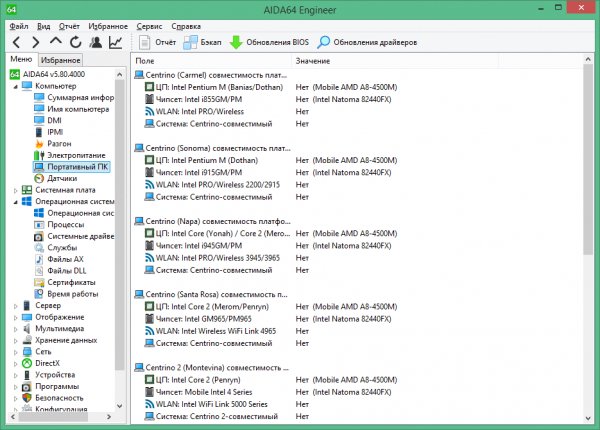Open the Файл menu
This screenshot has height=430, width=600.
(x=19, y=26)
